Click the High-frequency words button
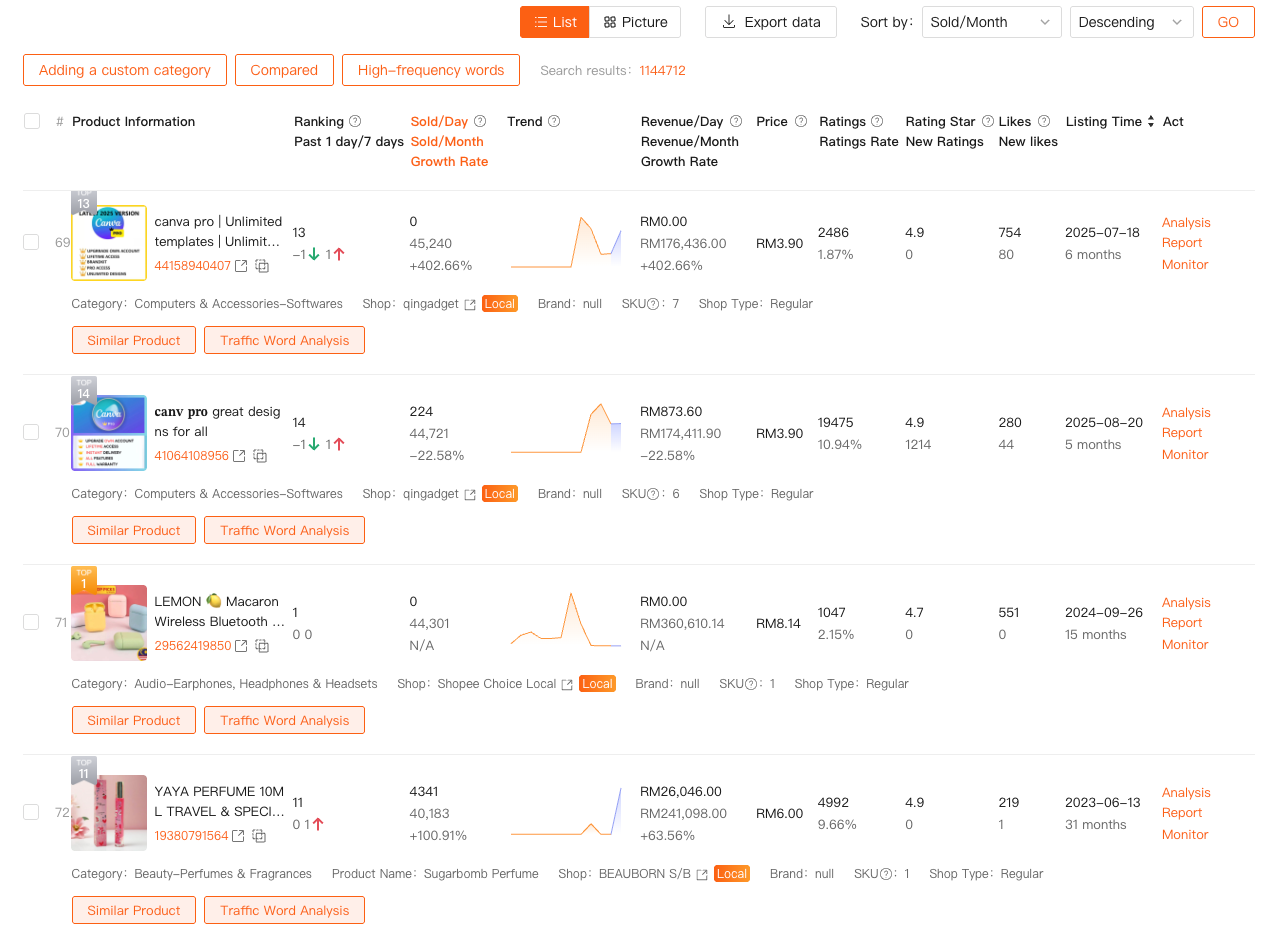 click(x=430, y=70)
